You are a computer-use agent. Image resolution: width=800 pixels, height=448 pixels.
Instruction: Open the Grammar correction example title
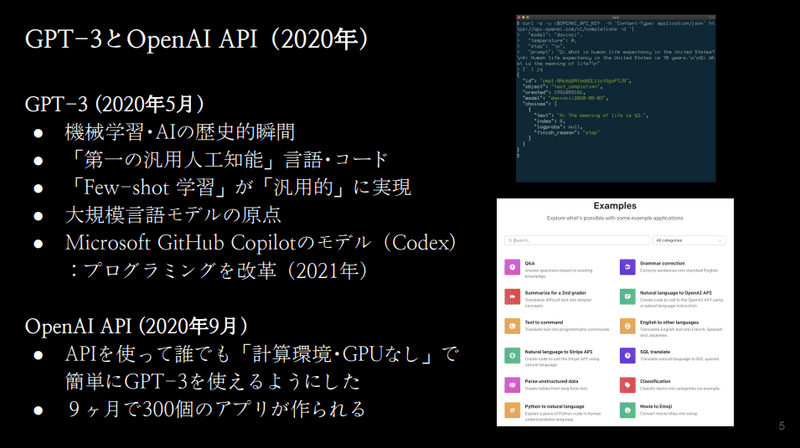coord(662,263)
